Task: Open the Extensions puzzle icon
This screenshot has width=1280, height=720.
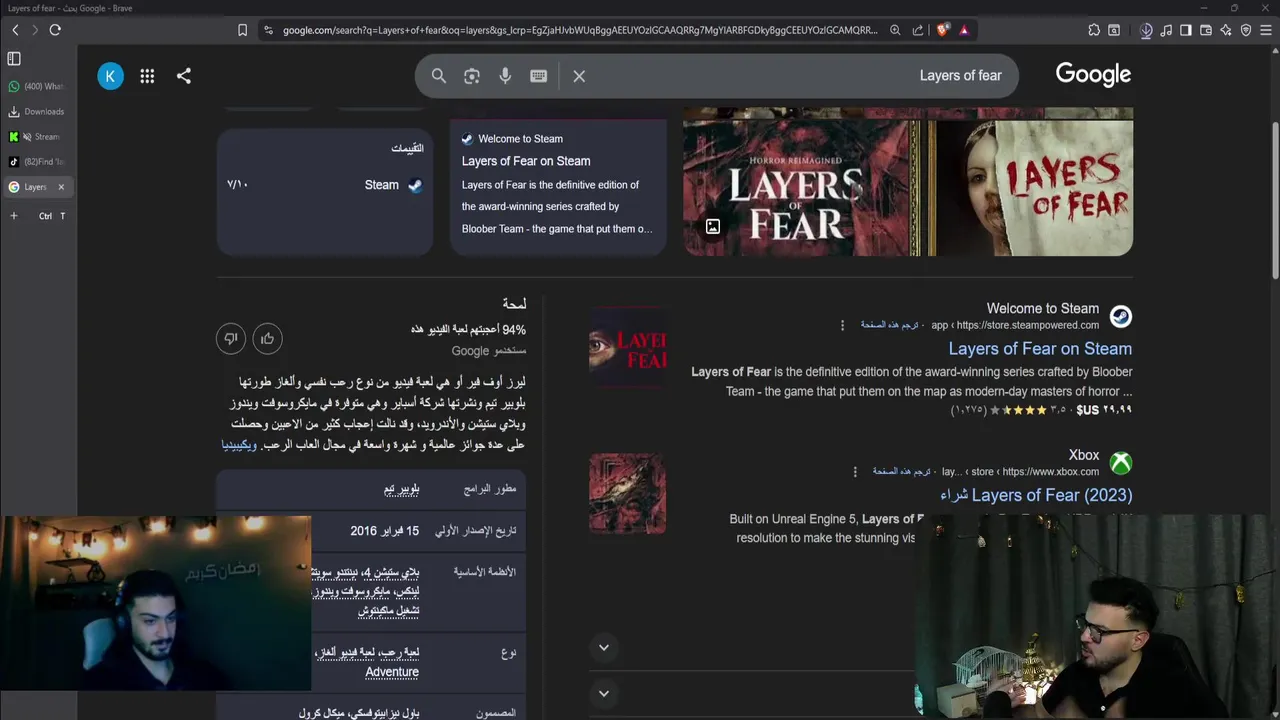Action: click(x=1094, y=30)
